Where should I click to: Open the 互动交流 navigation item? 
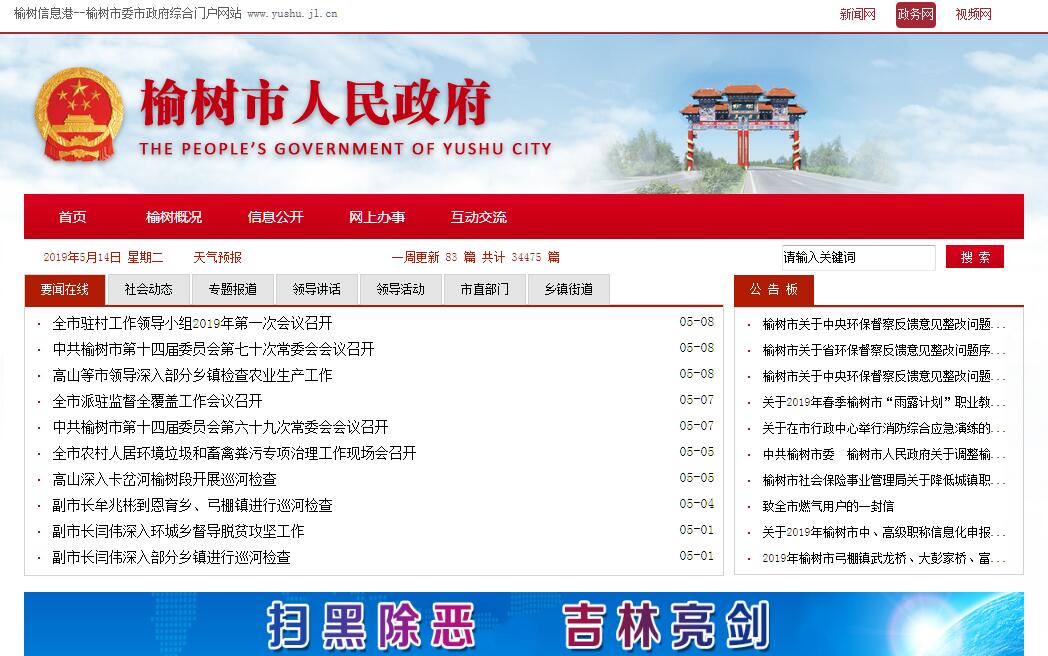click(x=478, y=217)
